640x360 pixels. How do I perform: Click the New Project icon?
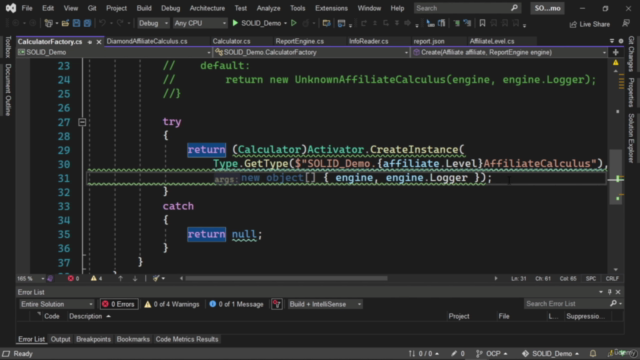(49, 24)
